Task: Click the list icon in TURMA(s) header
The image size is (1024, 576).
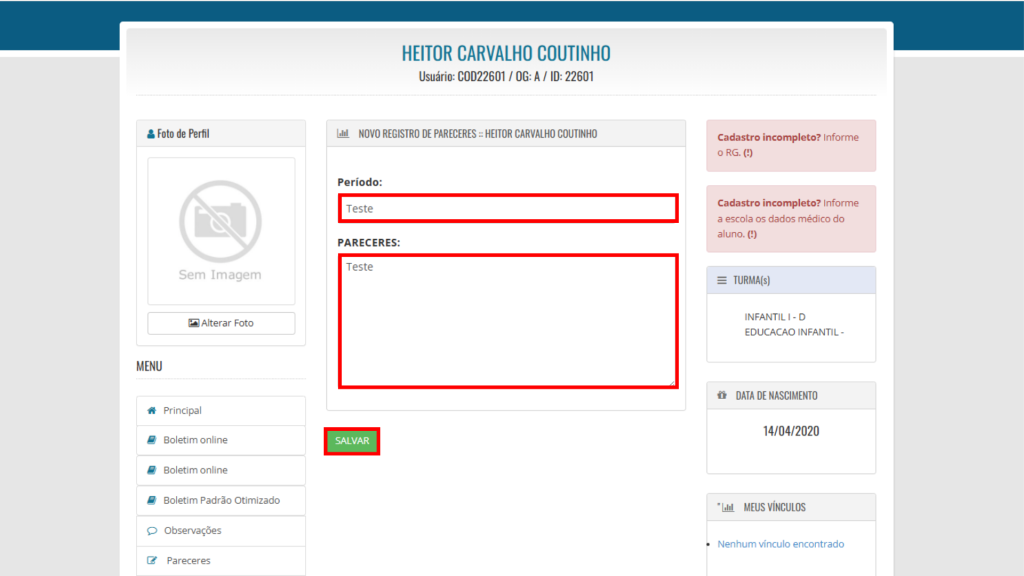Action: point(722,281)
